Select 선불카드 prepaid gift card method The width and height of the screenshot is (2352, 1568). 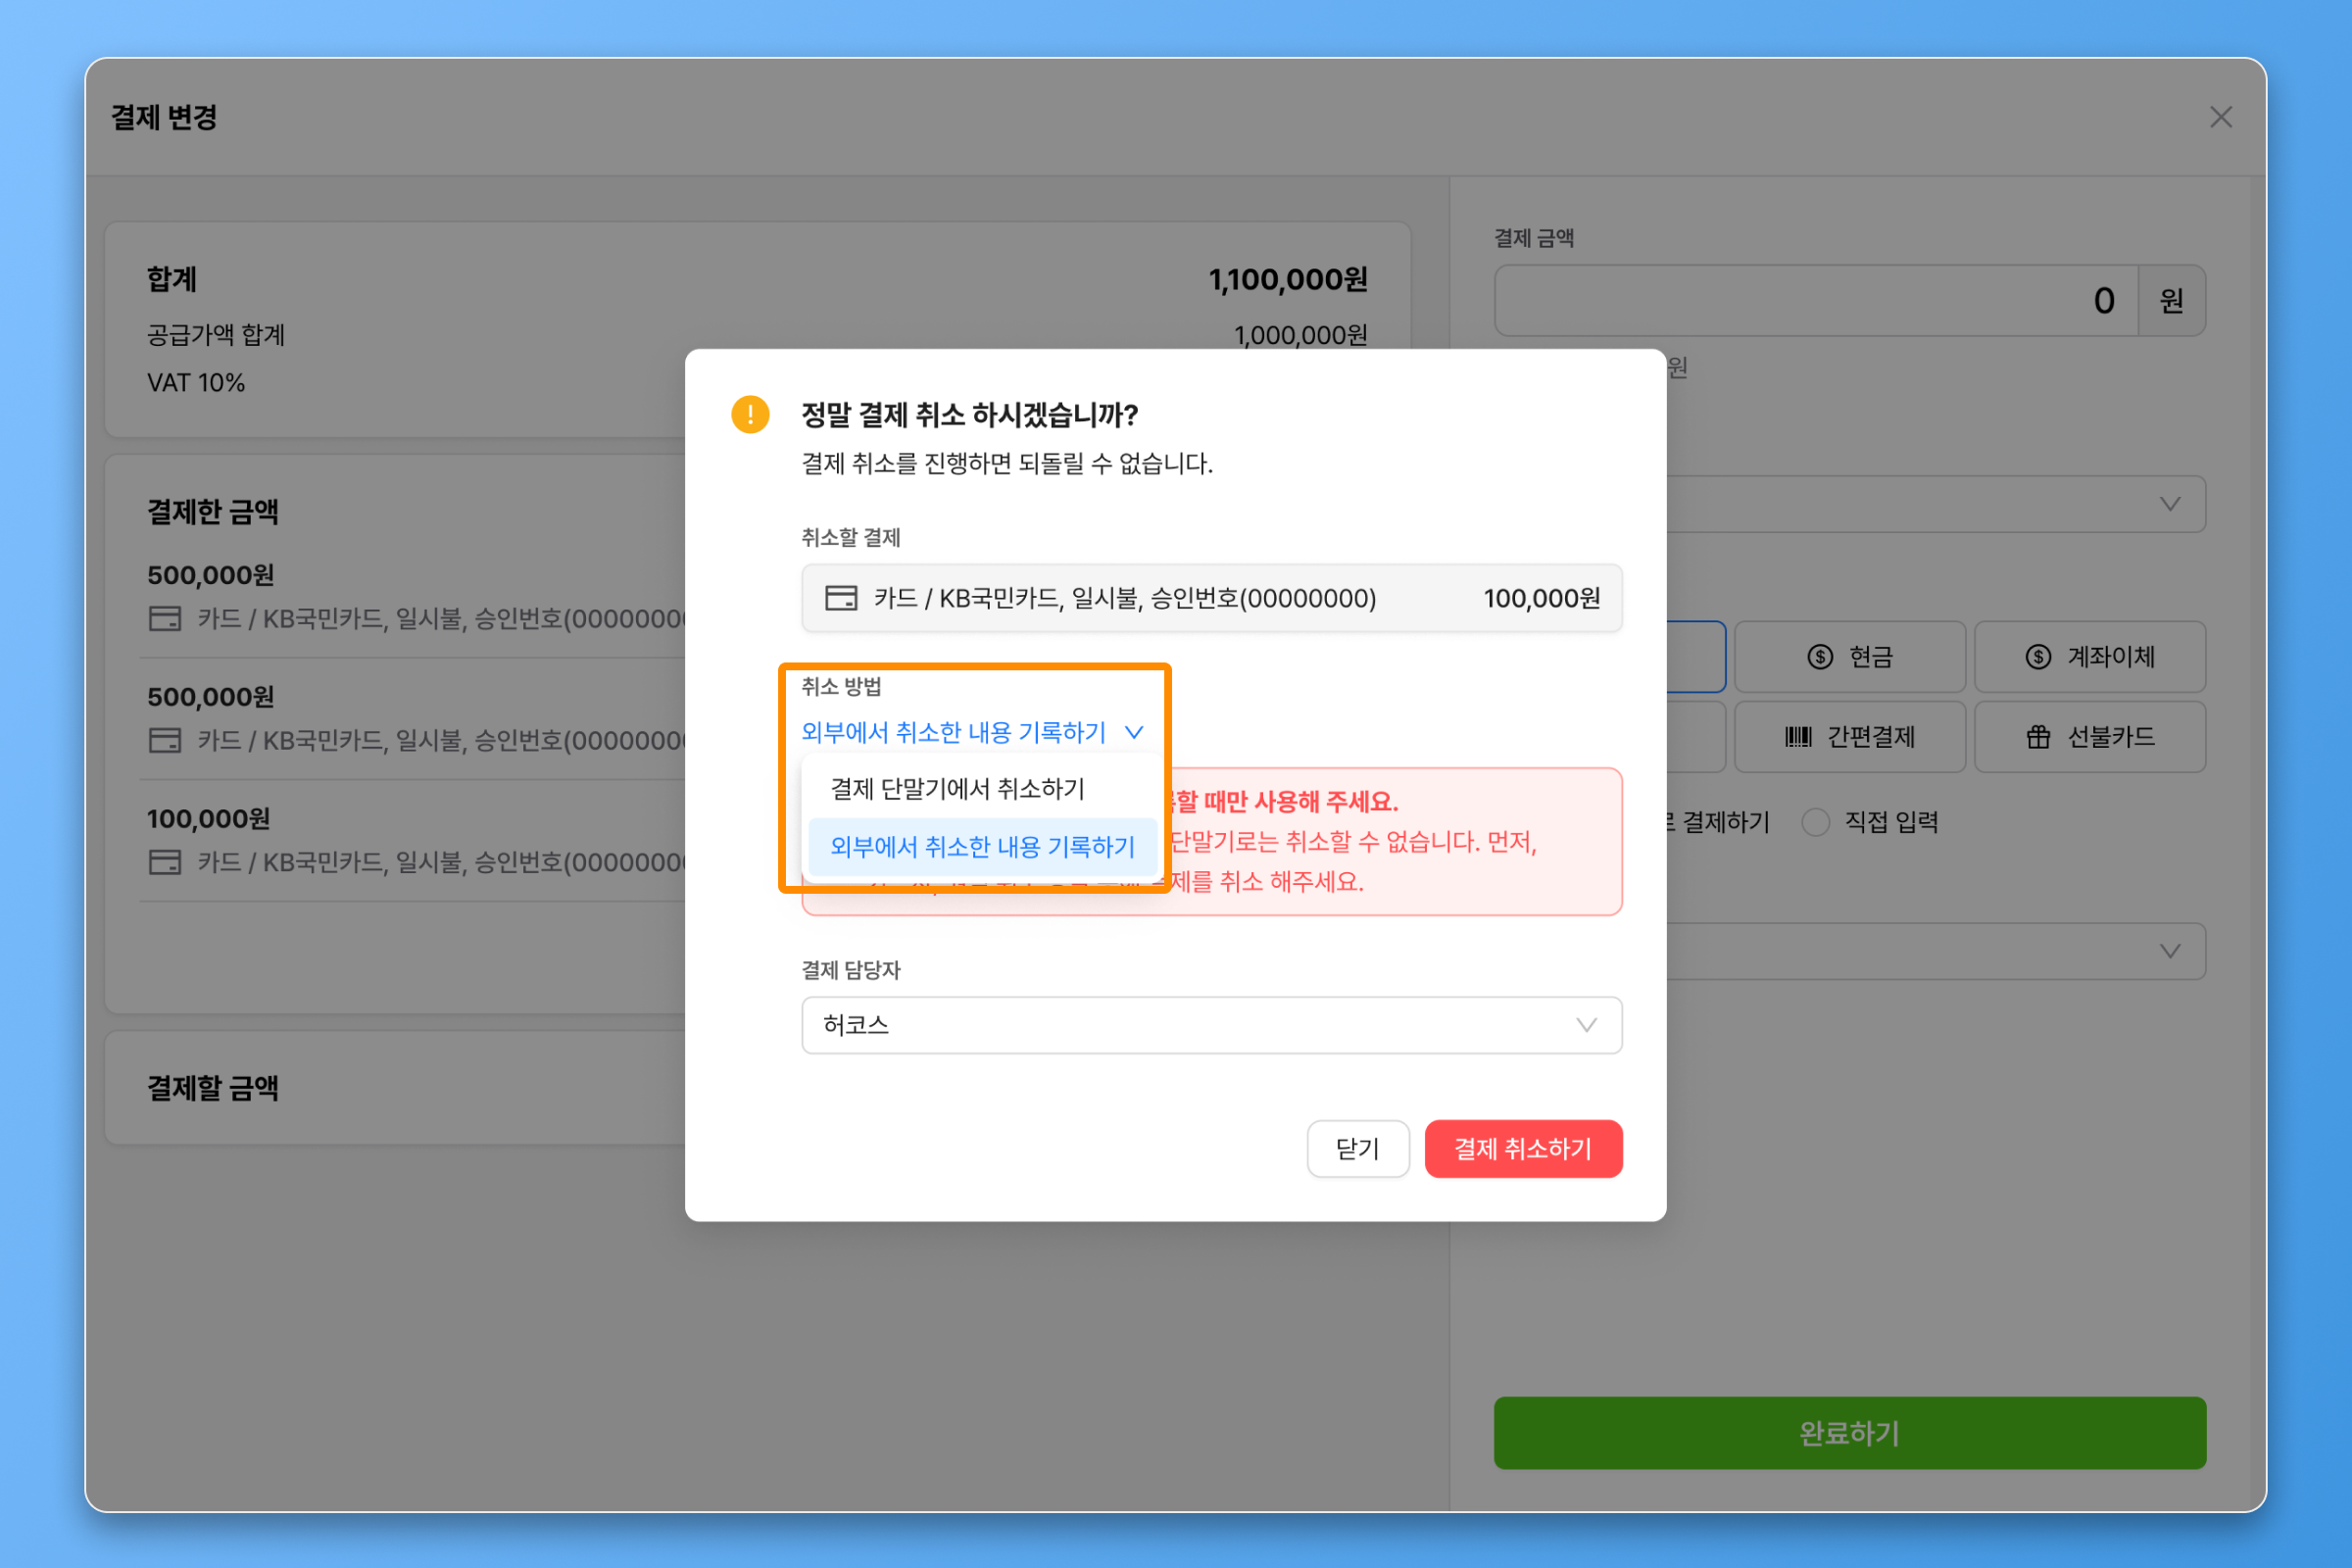[x=2089, y=737]
